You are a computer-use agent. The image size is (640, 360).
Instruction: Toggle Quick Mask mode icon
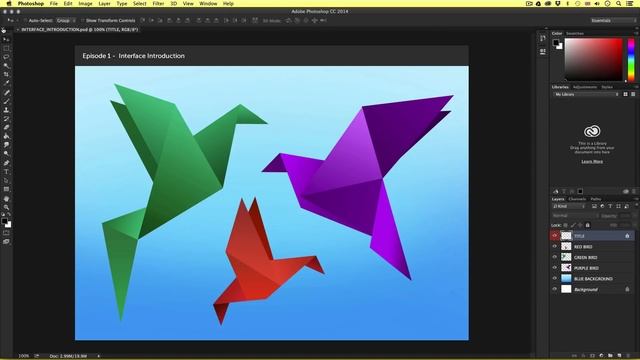pyautogui.click(x=6, y=233)
